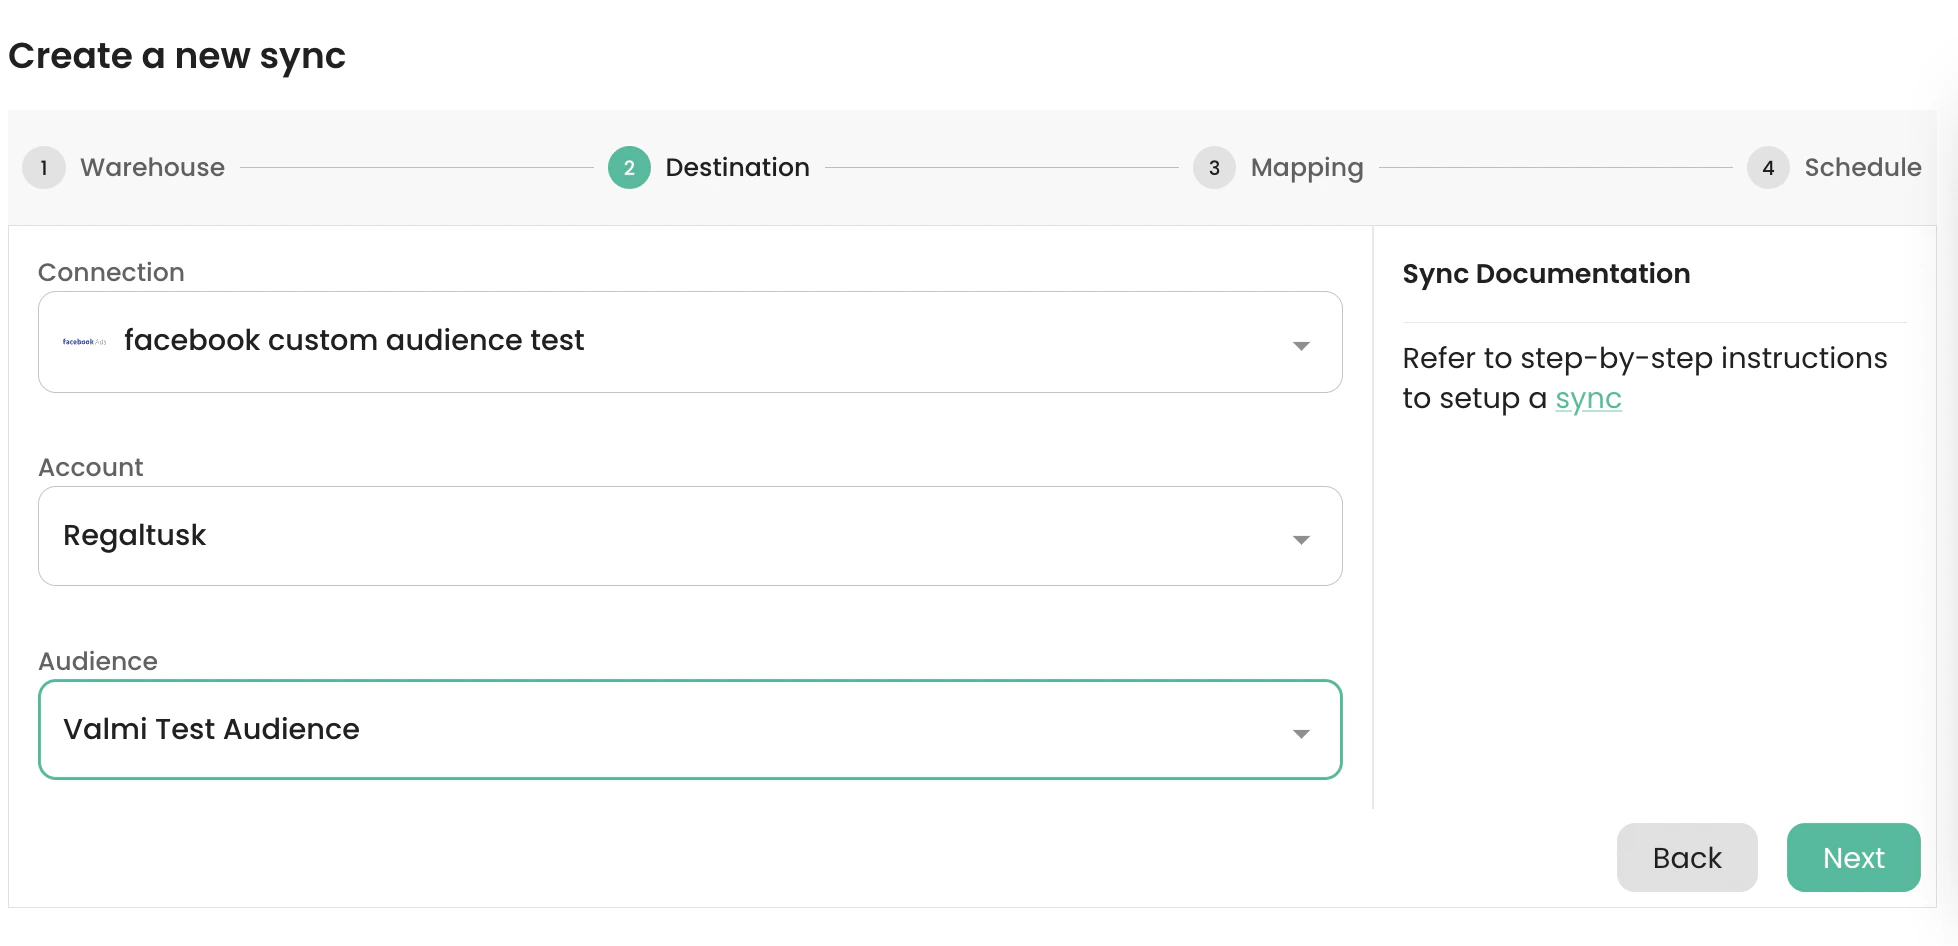The image size is (1958, 946).
Task: Click the green Next button
Action: tap(1853, 858)
